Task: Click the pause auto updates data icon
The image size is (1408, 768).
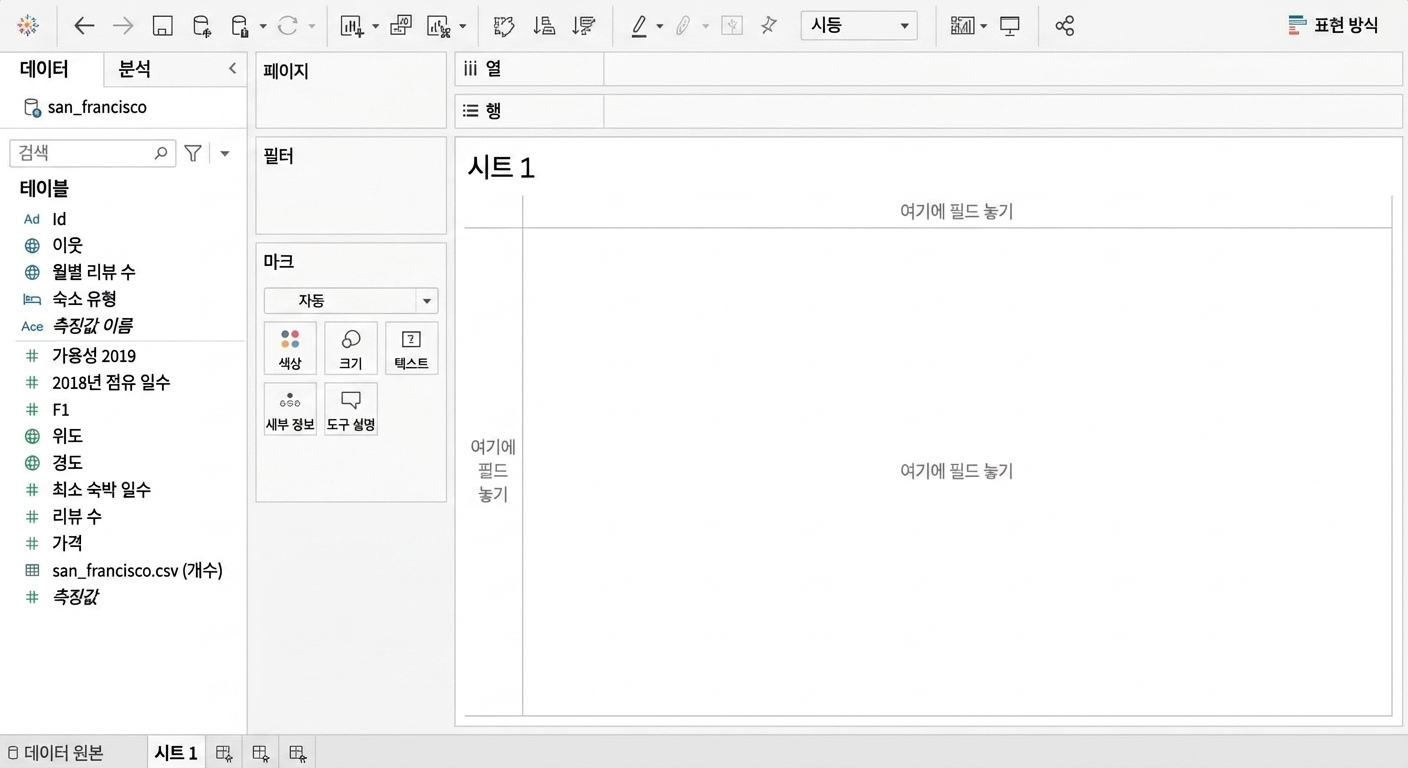Action: [x=240, y=27]
